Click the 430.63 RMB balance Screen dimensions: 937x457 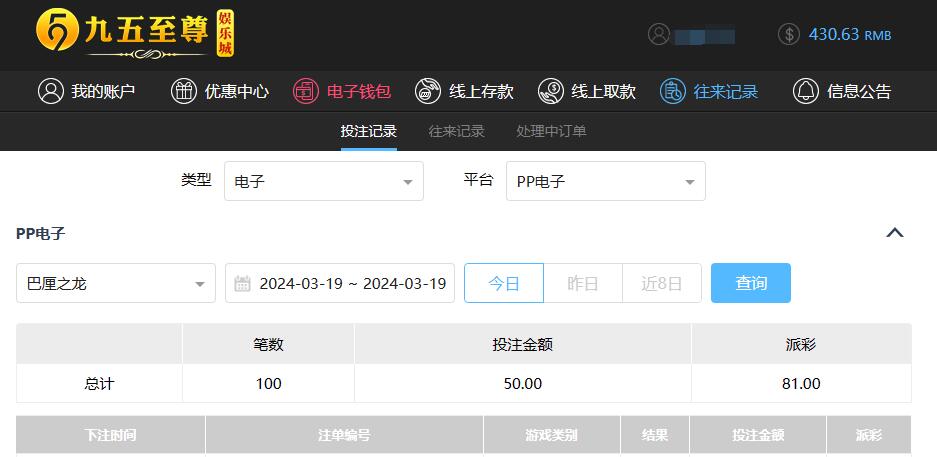[850, 34]
